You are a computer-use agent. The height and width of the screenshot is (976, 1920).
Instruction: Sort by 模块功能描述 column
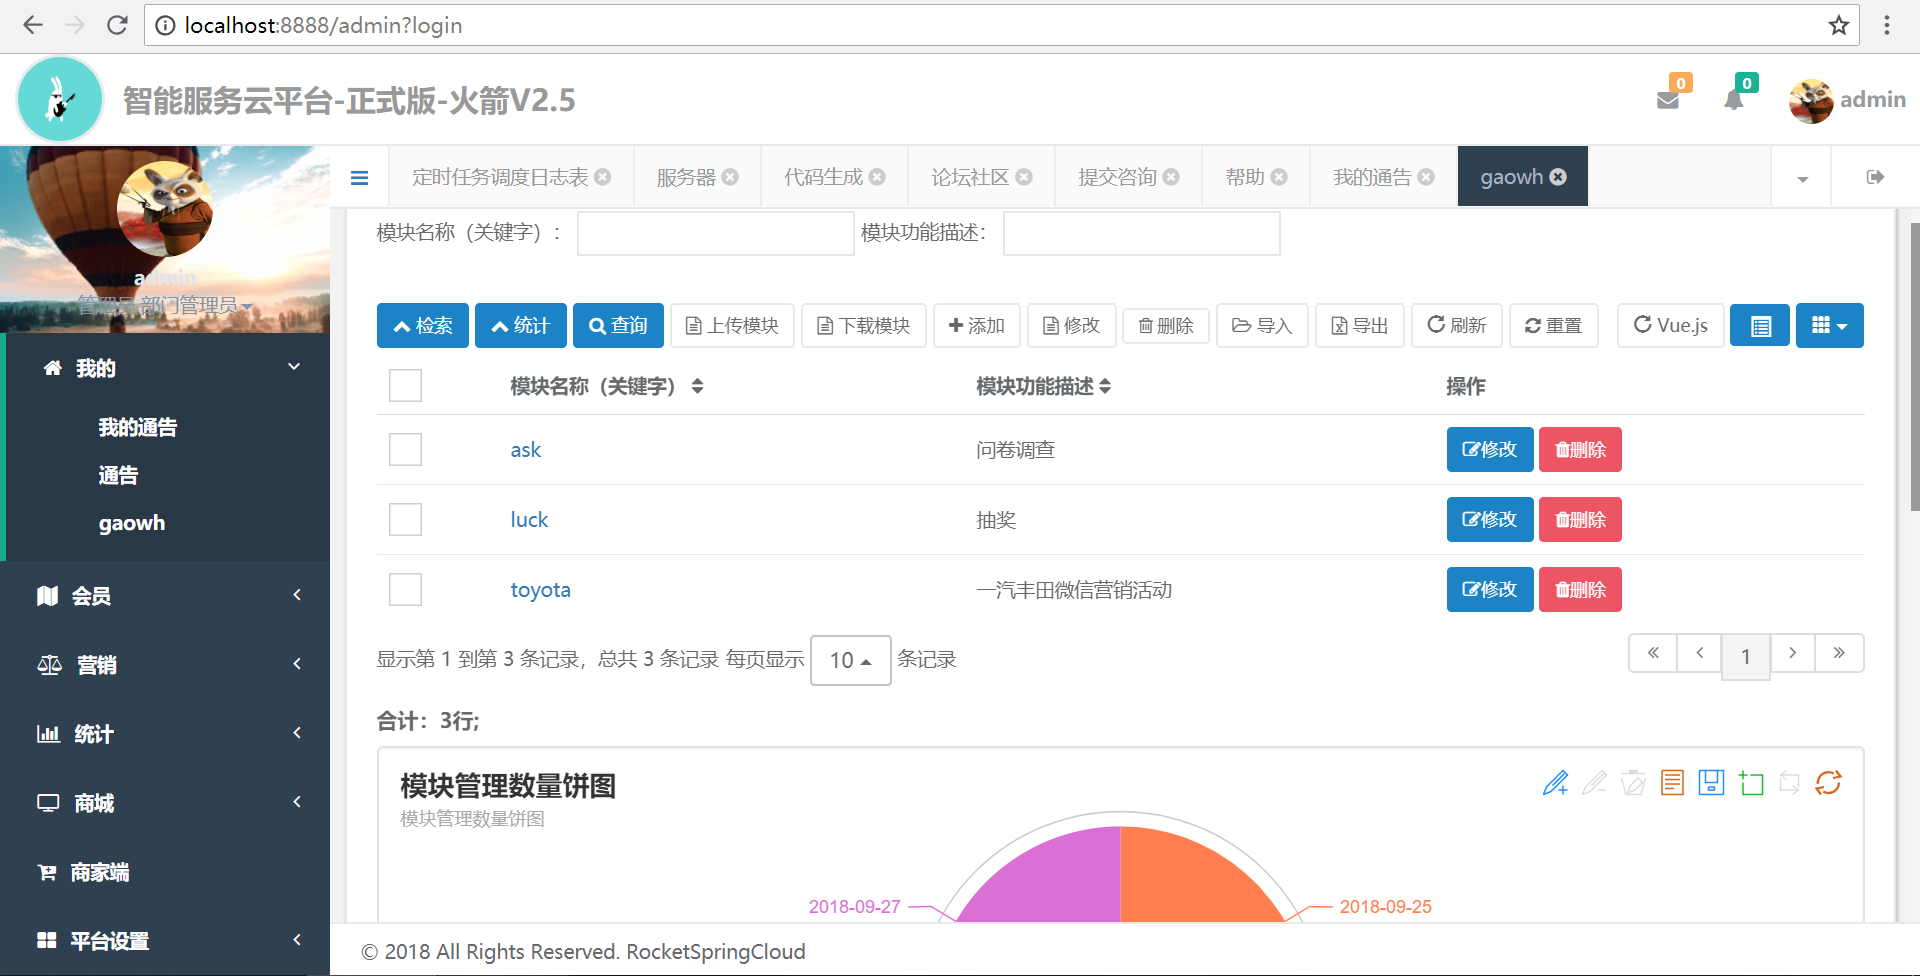pos(1043,386)
